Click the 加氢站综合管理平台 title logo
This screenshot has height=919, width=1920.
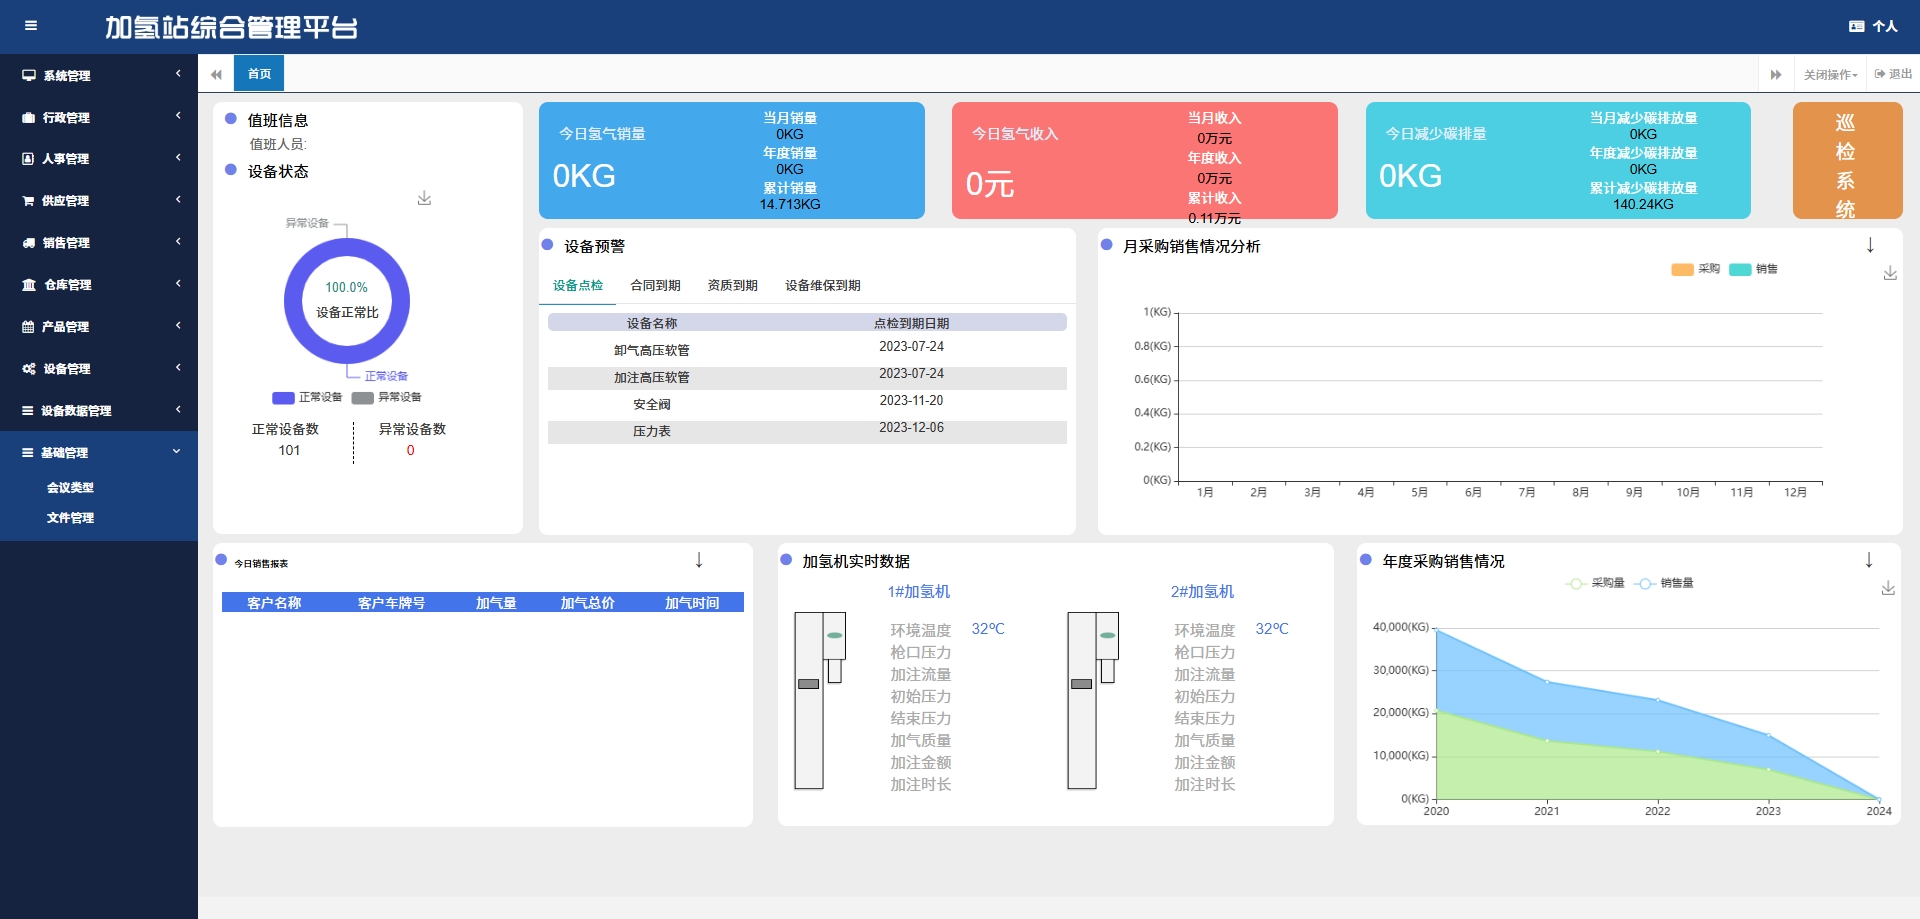click(x=231, y=28)
